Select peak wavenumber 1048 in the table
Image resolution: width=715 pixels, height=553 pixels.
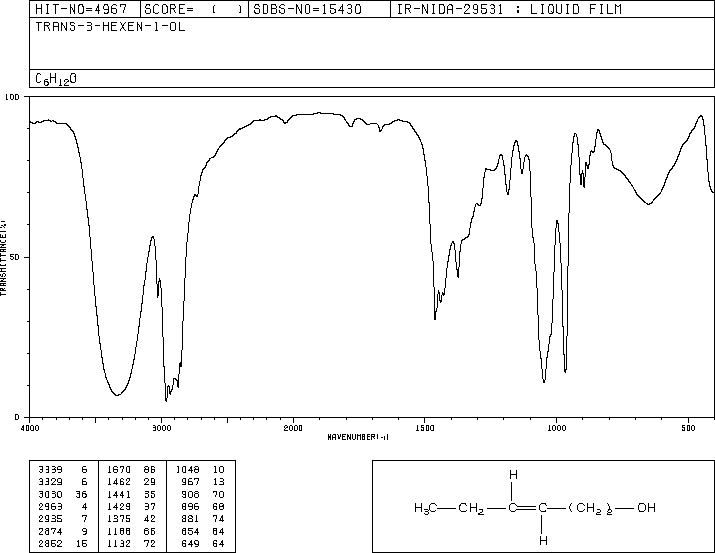tap(187, 469)
